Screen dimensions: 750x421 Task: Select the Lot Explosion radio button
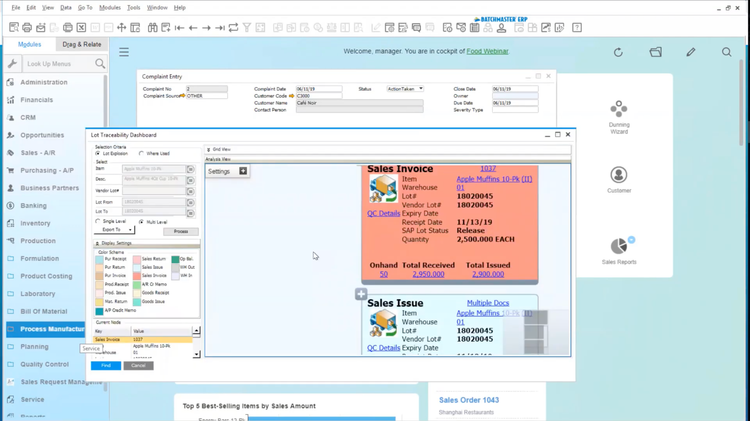98,154
